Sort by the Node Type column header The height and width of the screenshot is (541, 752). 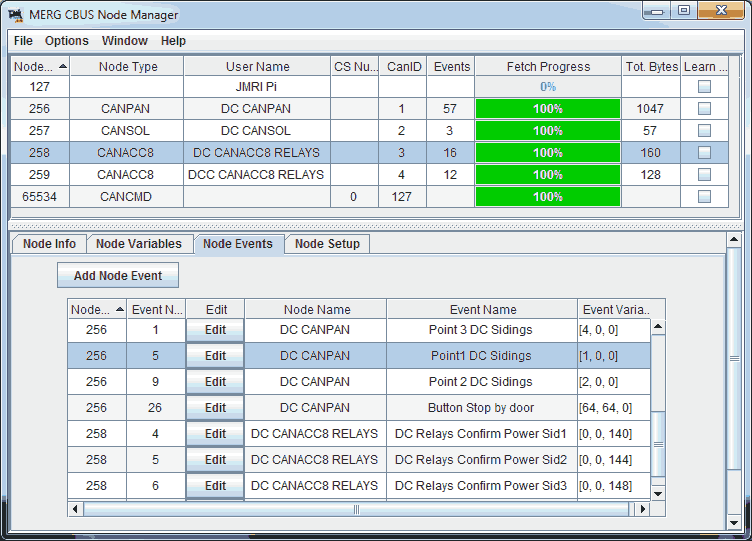[127, 67]
